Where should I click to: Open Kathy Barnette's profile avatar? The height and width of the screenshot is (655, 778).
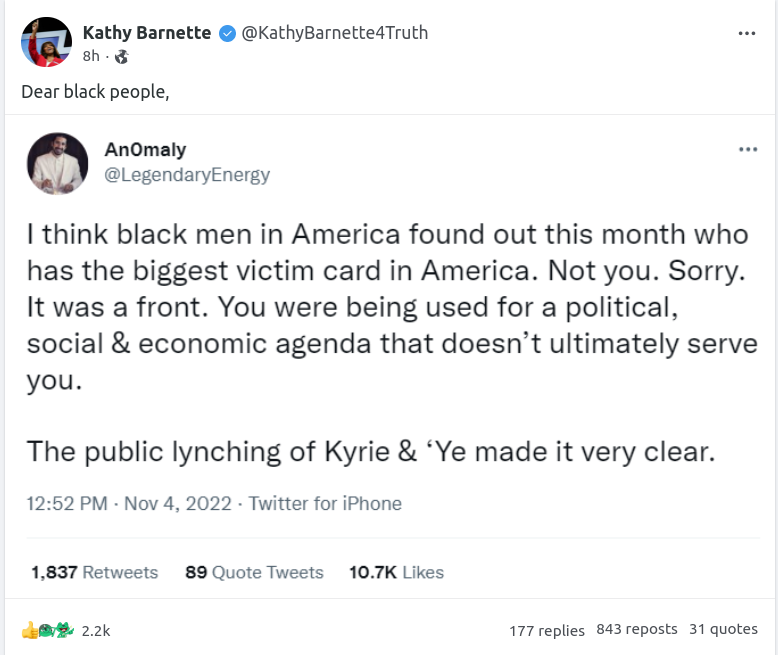(46, 43)
